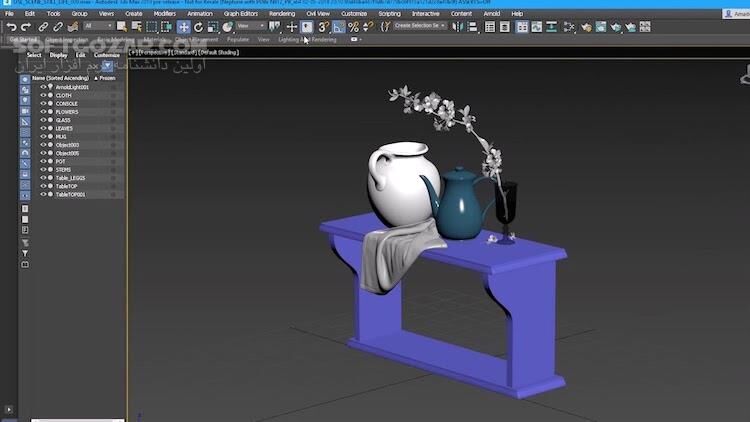Click the Edit Named Selection Sets icon

pyautogui.click(x=385, y=27)
